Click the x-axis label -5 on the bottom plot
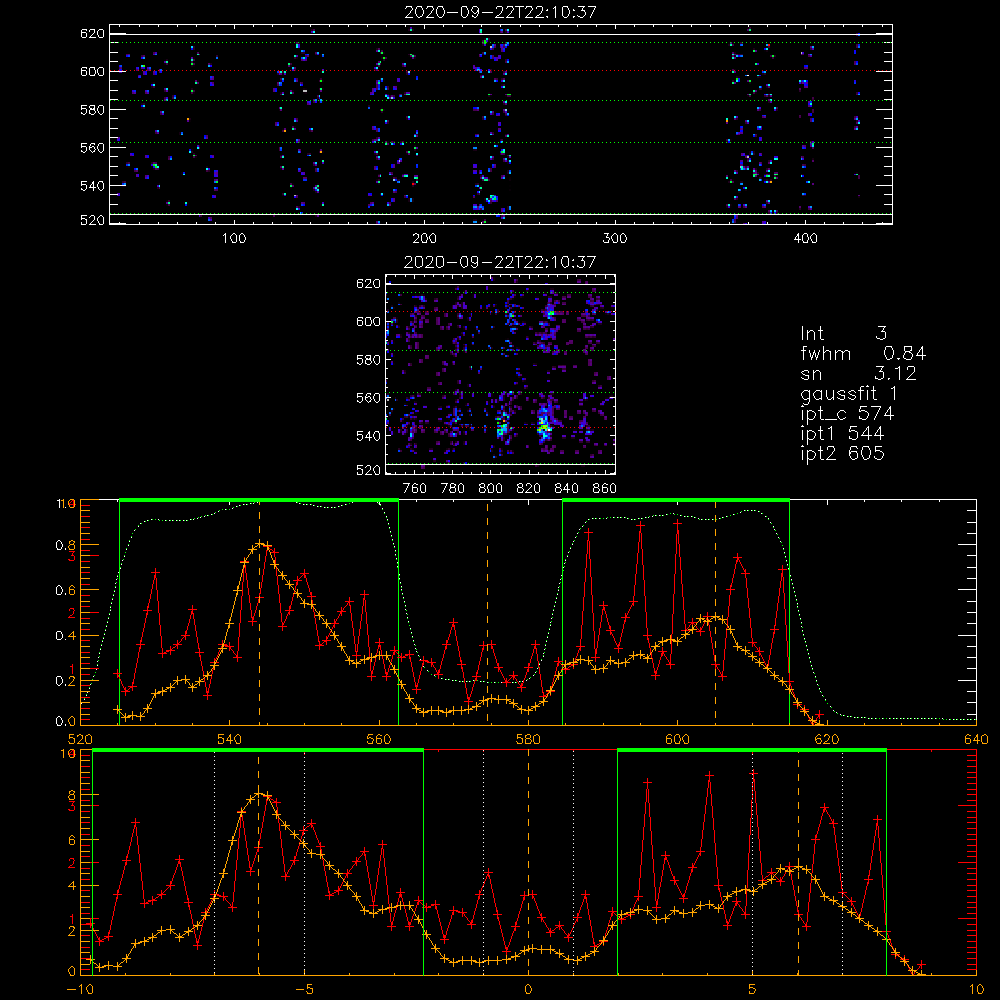 [304, 990]
